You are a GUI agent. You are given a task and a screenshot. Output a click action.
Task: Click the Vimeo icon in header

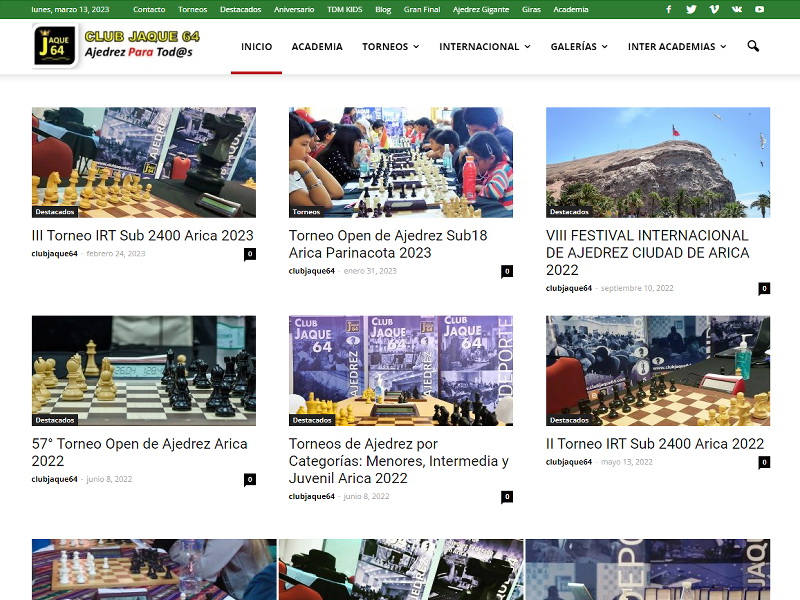714,9
